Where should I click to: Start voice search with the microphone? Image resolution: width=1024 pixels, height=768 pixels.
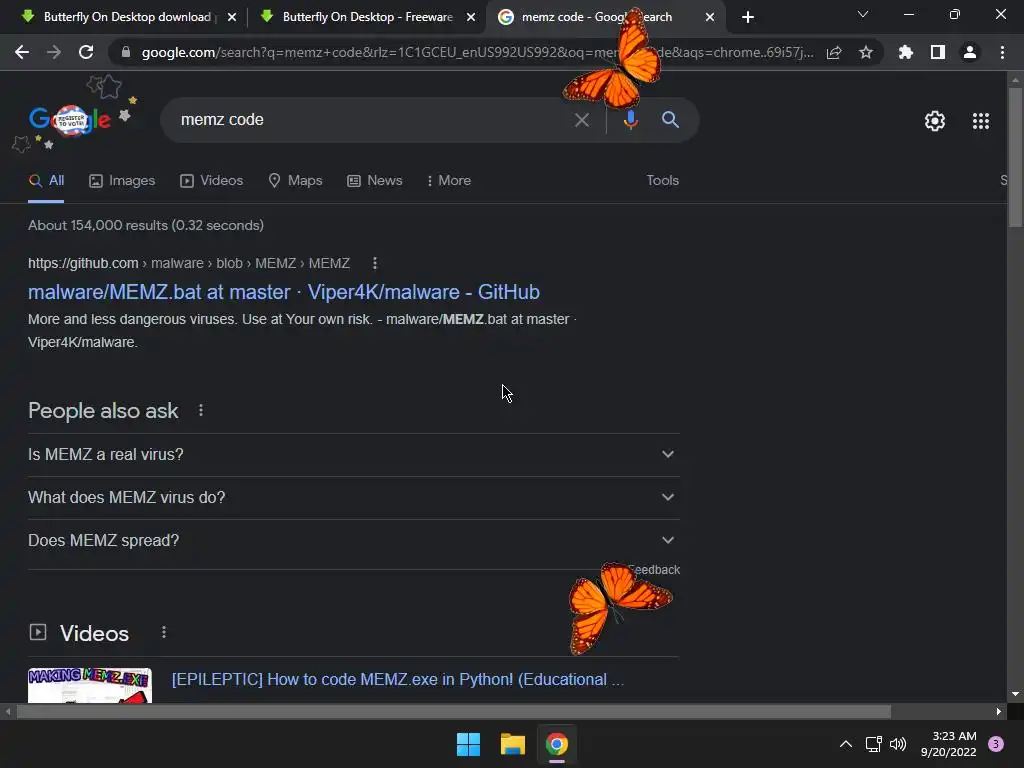click(630, 120)
